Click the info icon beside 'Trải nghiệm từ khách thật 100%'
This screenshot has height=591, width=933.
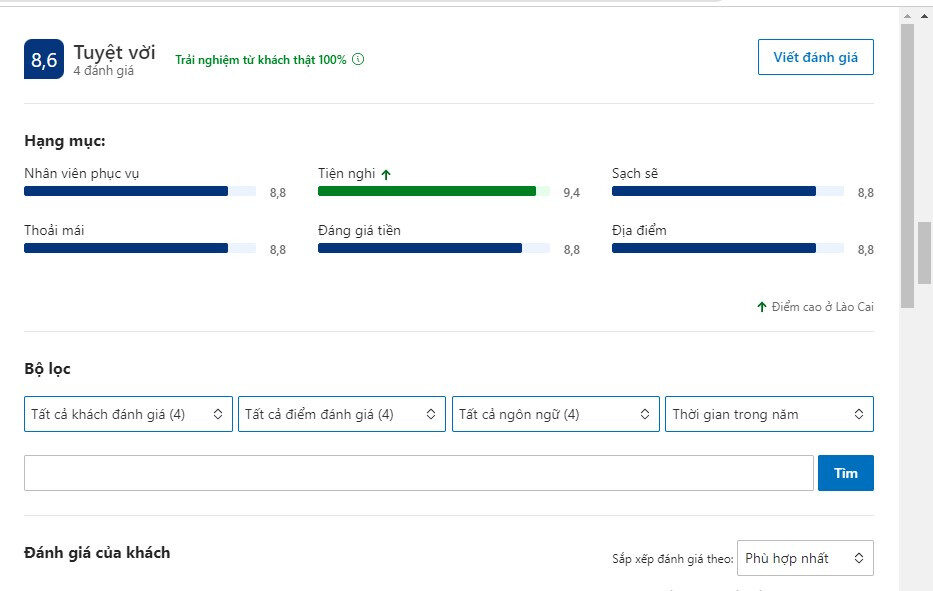point(358,60)
